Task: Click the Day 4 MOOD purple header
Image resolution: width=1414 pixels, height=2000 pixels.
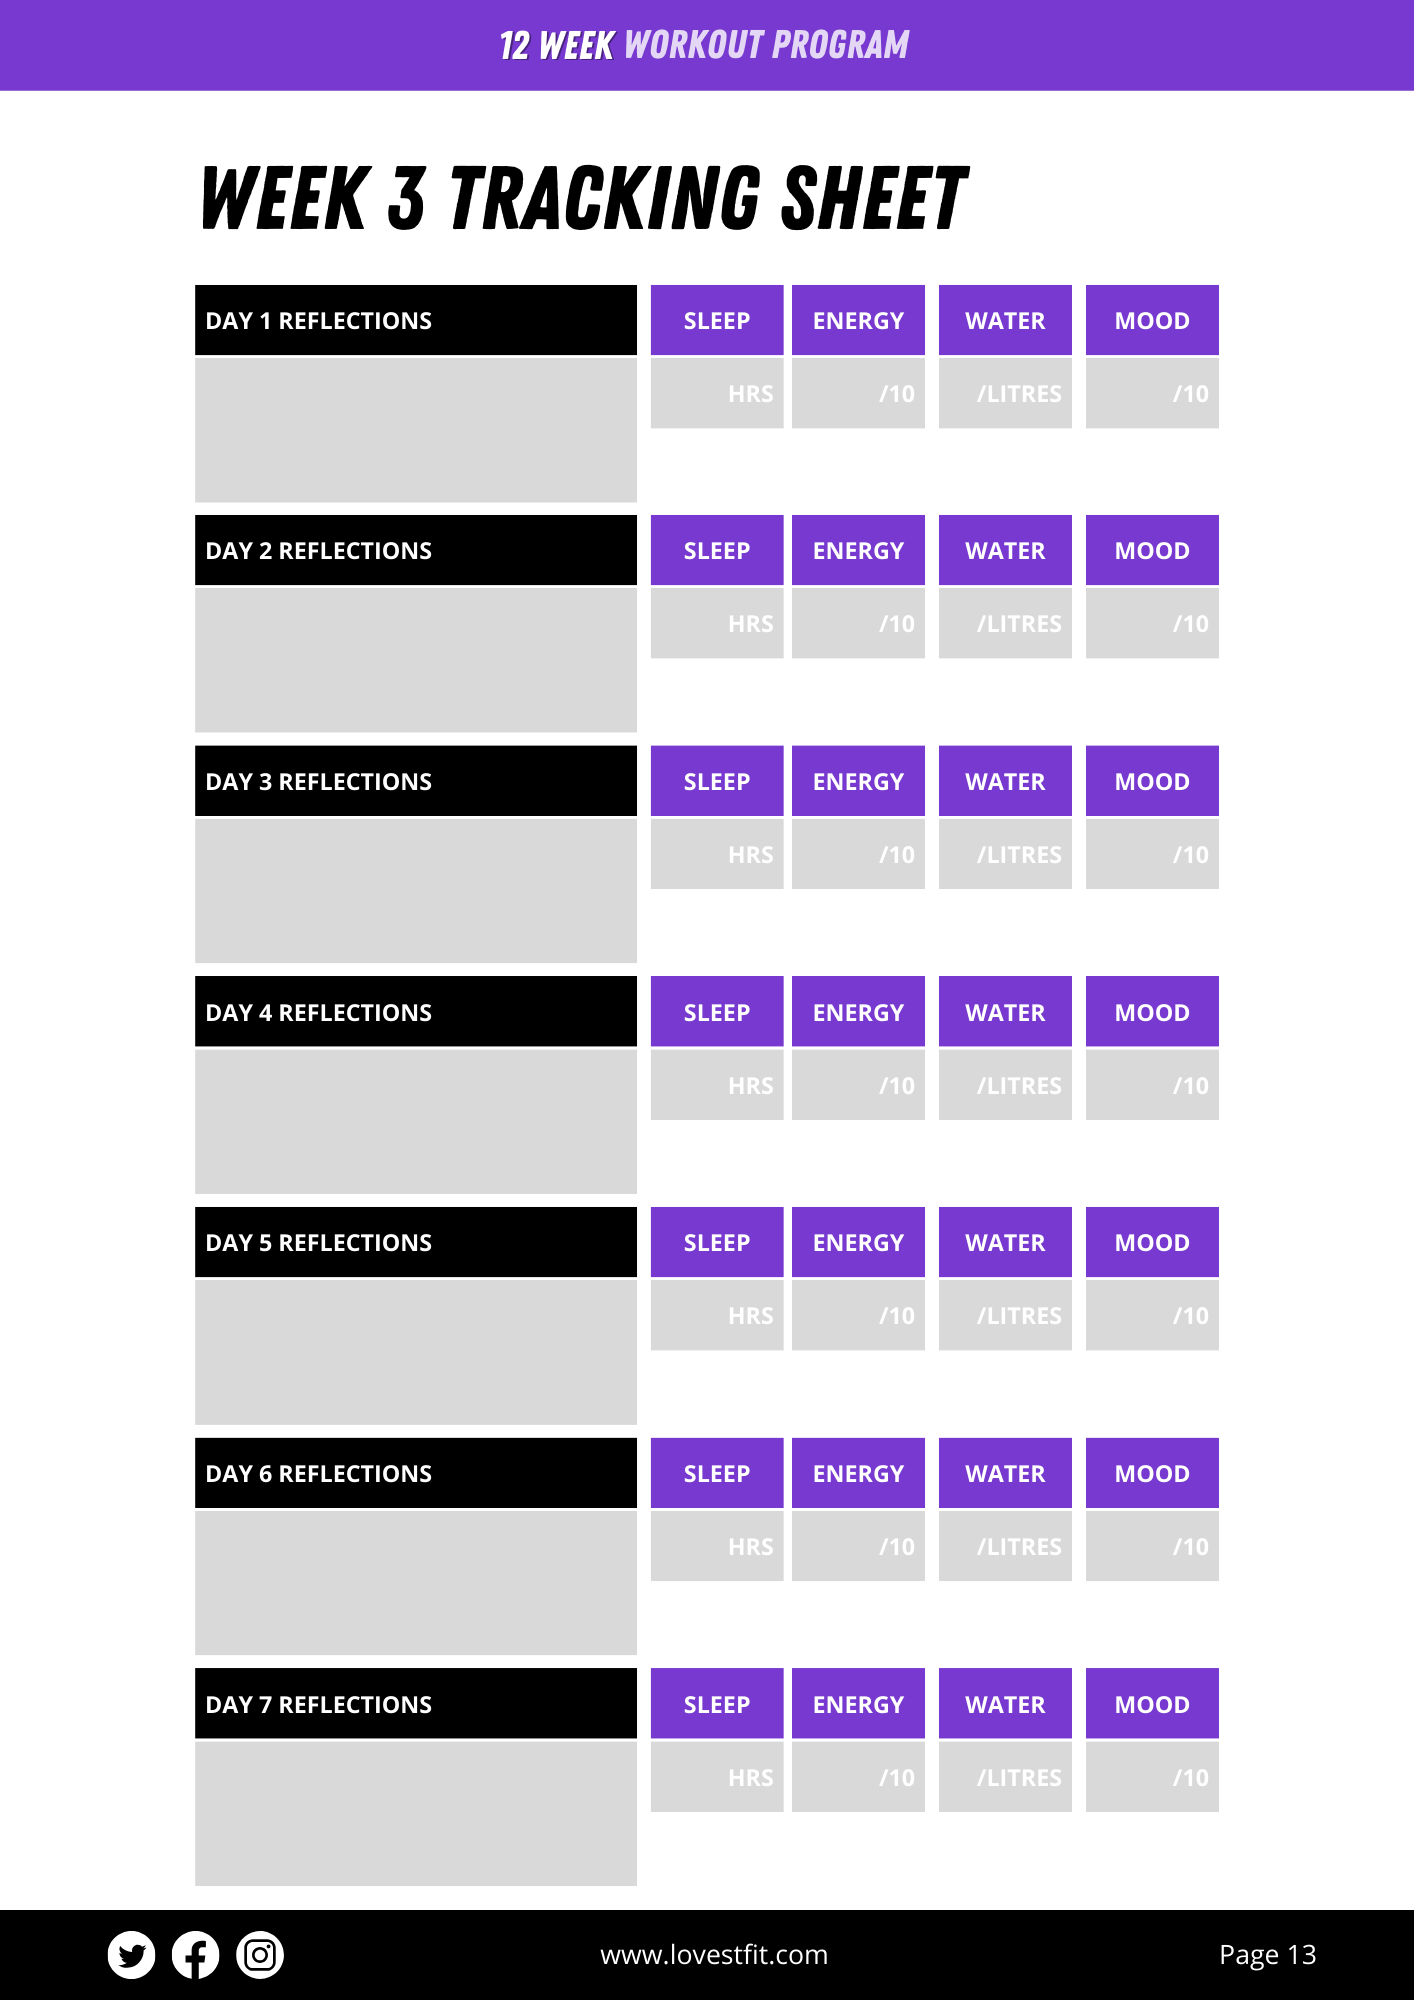Action: pos(1152,1013)
